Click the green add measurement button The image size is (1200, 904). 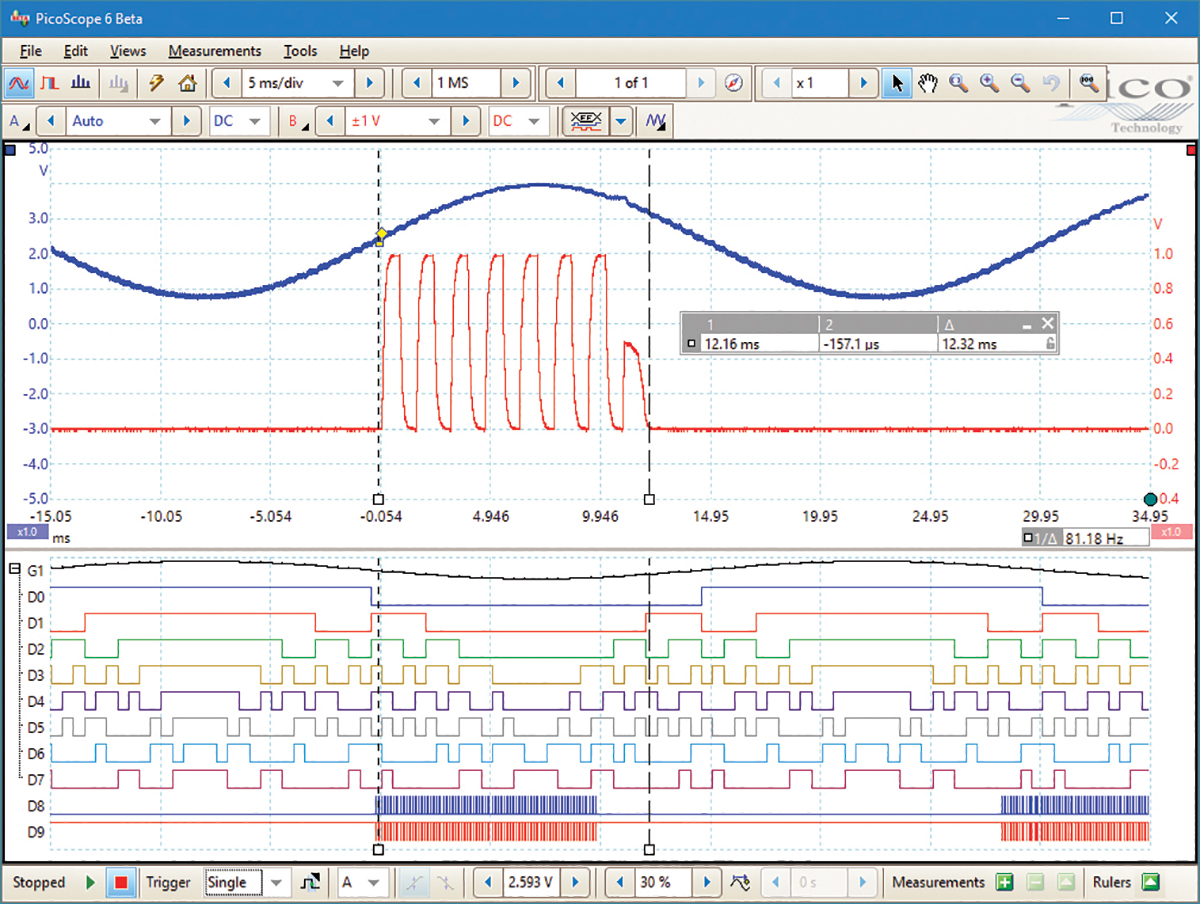(x=1004, y=883)
